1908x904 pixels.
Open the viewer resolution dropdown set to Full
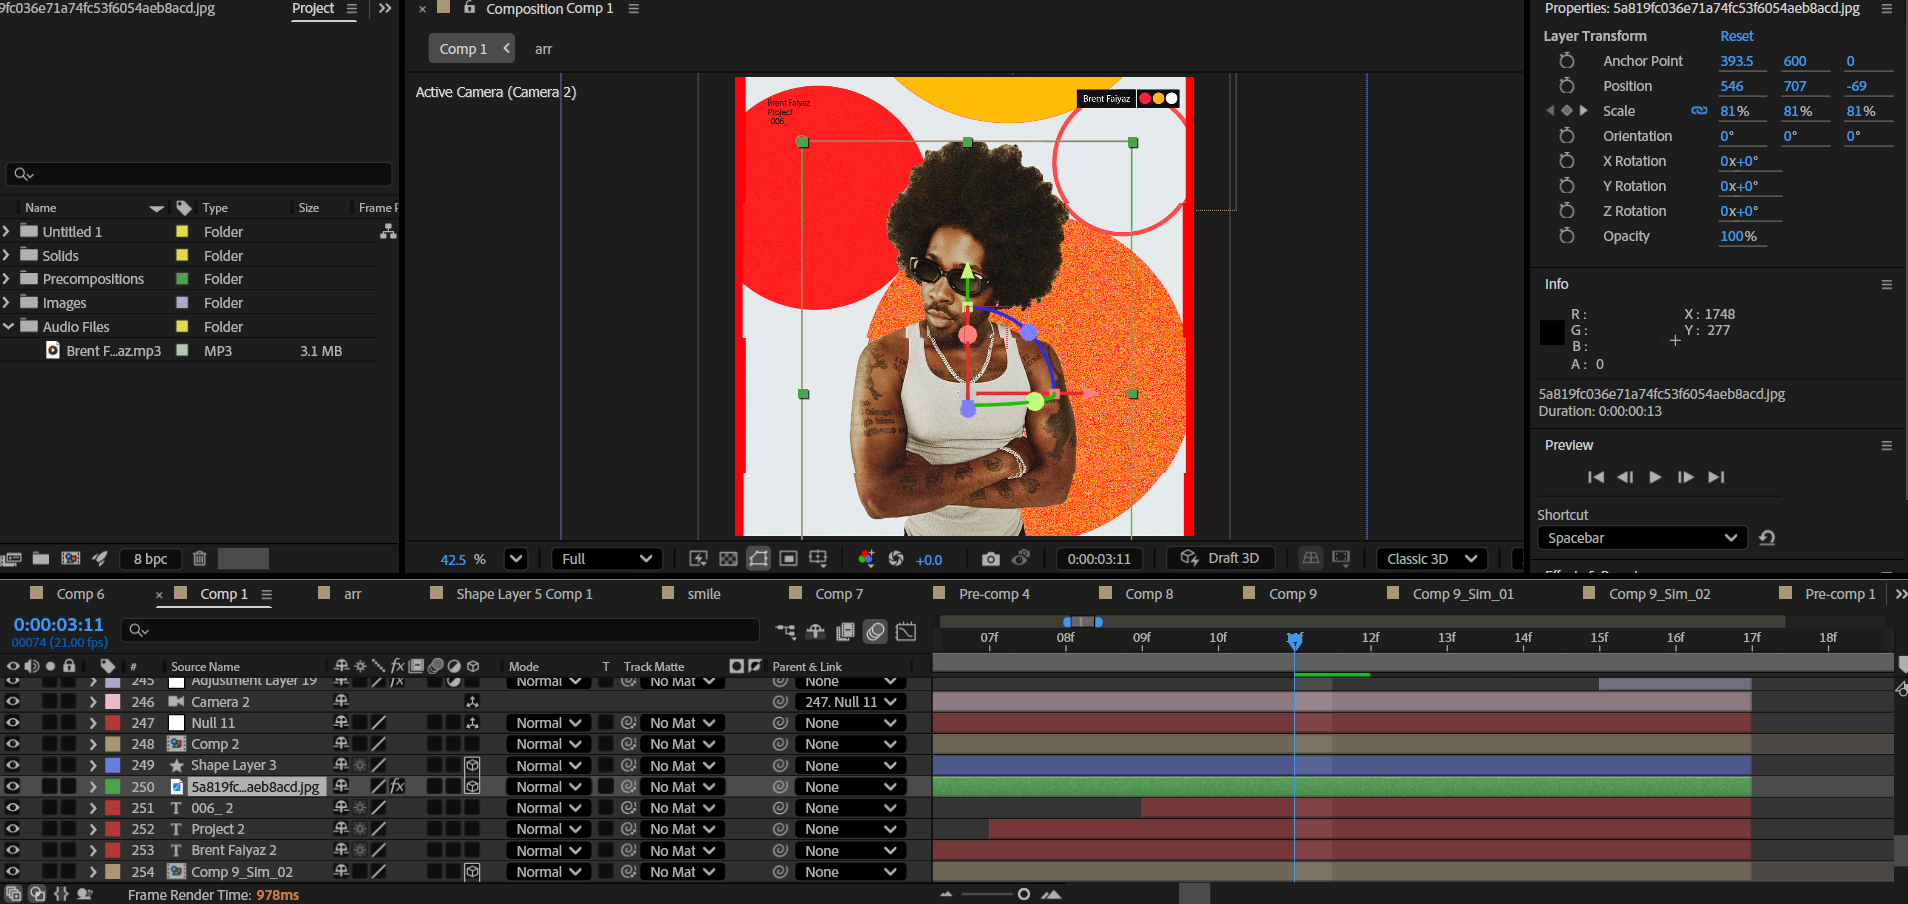pyautogui.click(x=607, y=559)
